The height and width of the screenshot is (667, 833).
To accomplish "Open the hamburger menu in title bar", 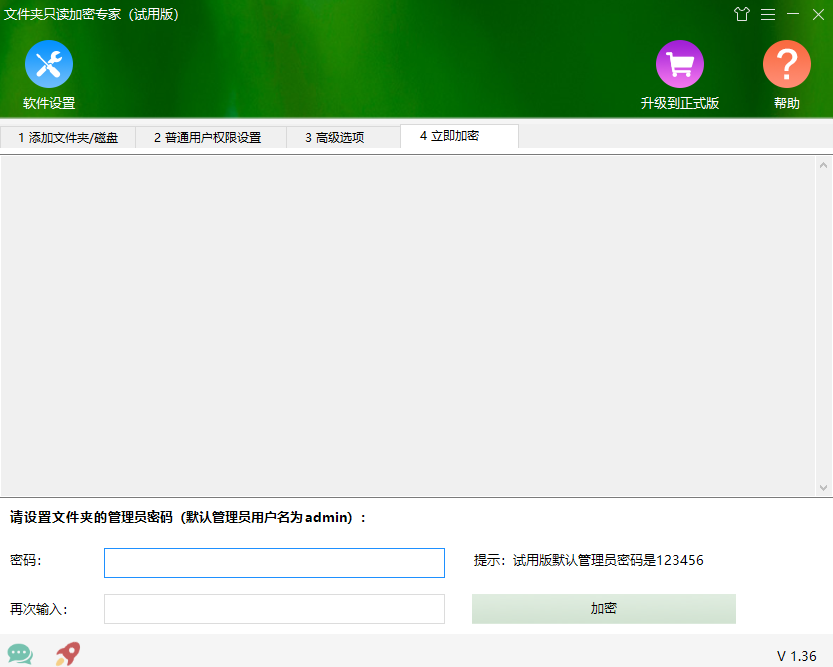I will (x=766, y=14).
